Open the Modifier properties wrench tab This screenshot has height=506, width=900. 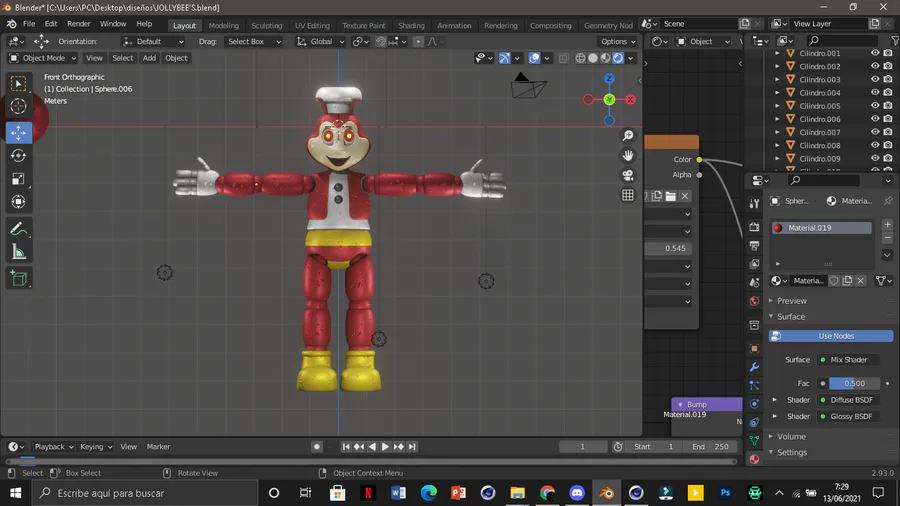[755, 367]
